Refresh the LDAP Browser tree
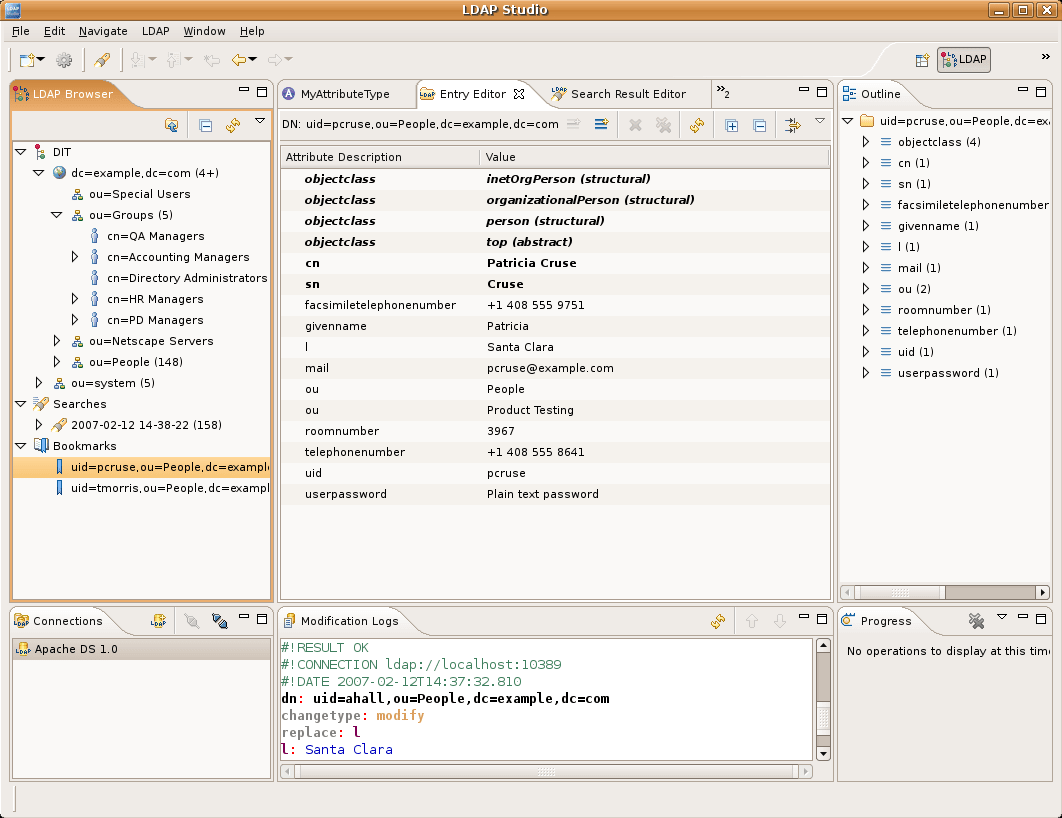1062x818 pixels. click(x=232, y=125)
